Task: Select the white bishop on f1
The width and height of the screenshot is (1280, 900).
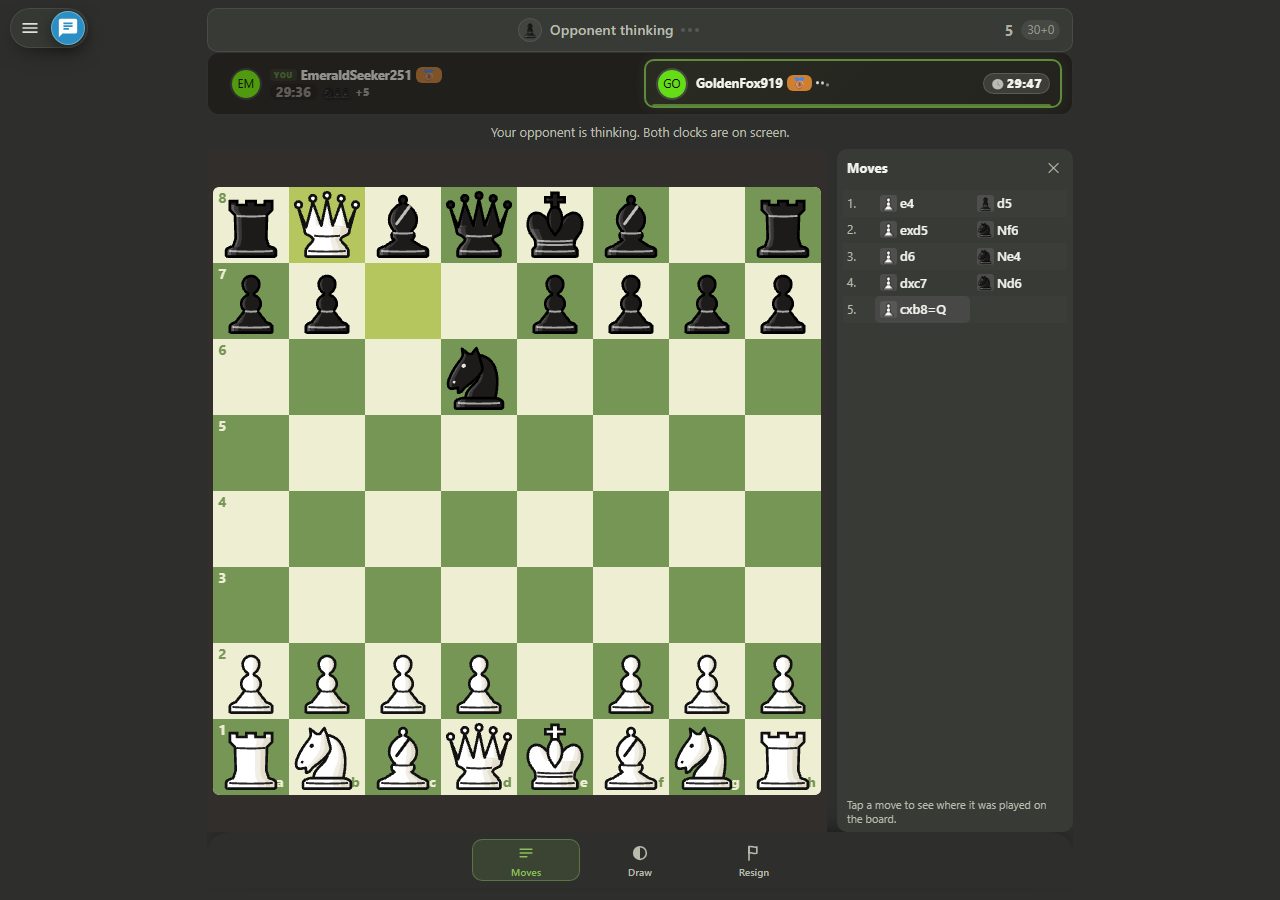Action: [x=631, y=757]
